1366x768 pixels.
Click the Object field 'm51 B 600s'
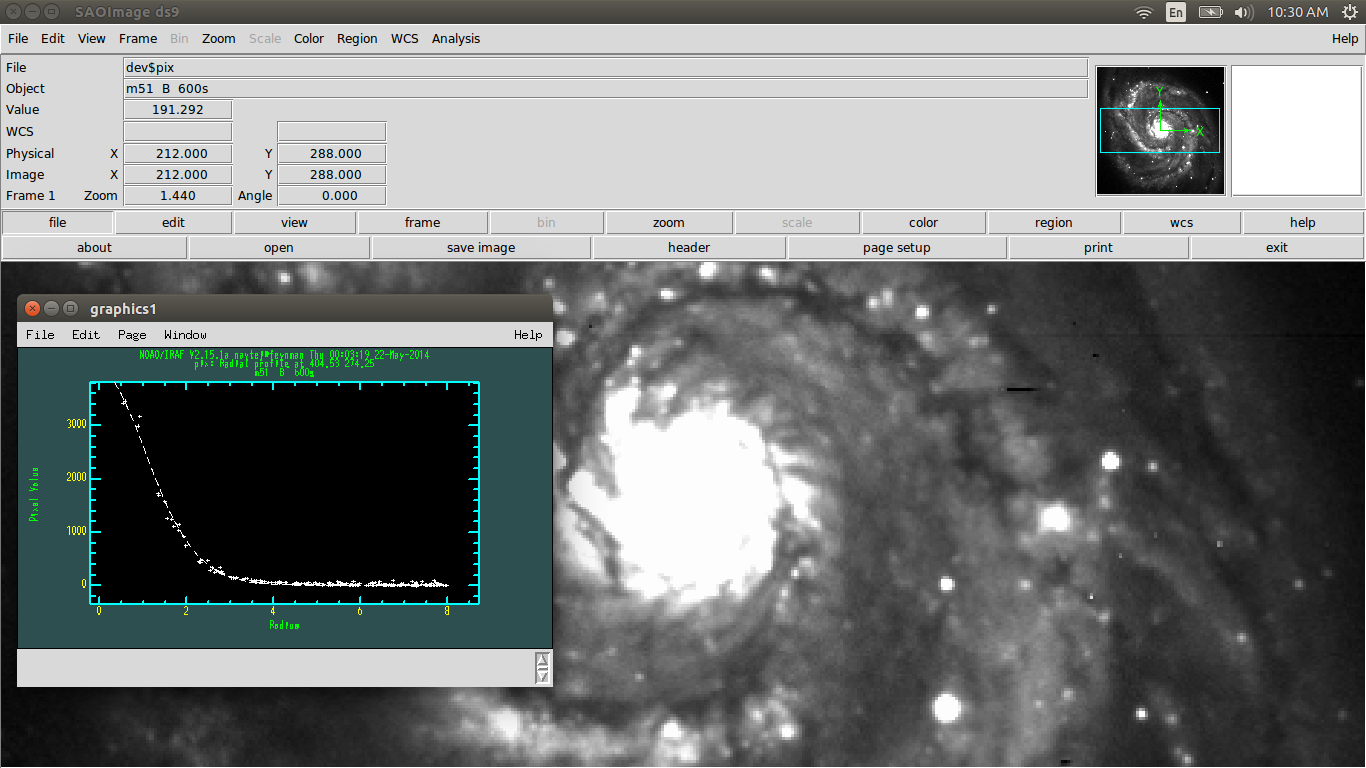tap(605, 88)
